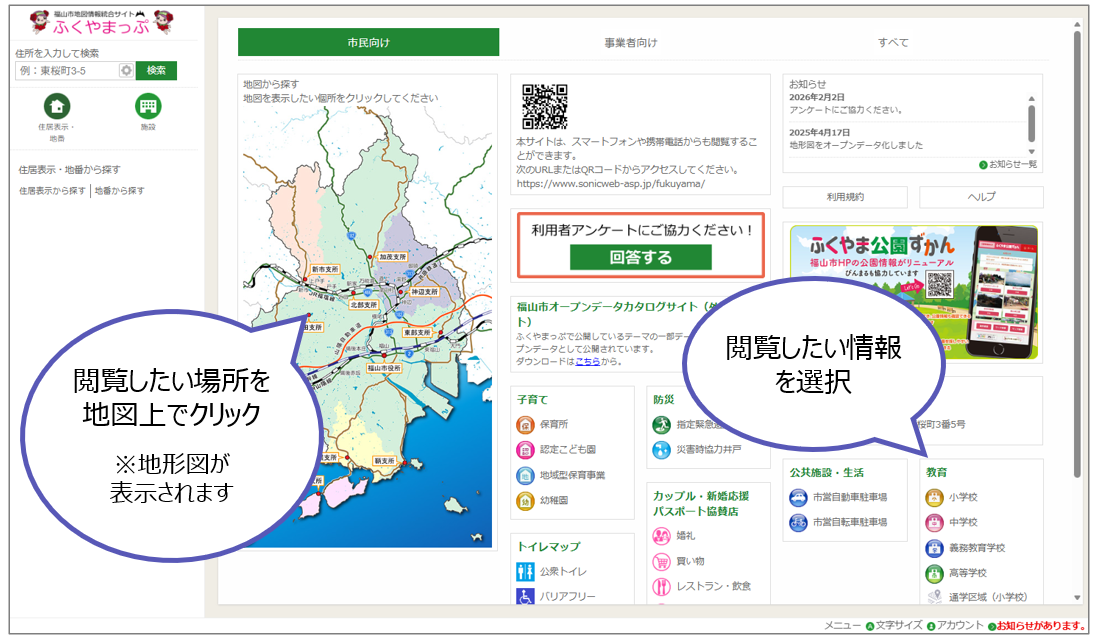
Task: Open search settings with the gear icon
Action: pyautogui.click(x=126, y=71)
